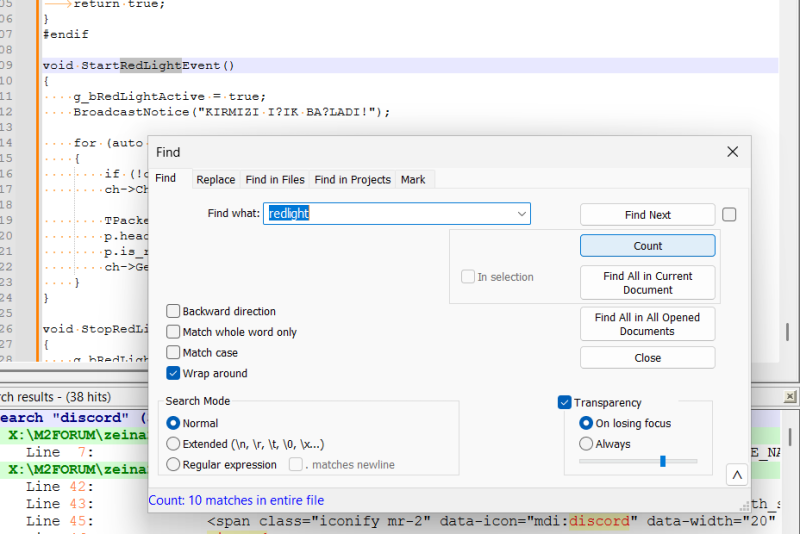Click Find All in Current Document
The image size is (800, 534).
[x=647, y=283]
